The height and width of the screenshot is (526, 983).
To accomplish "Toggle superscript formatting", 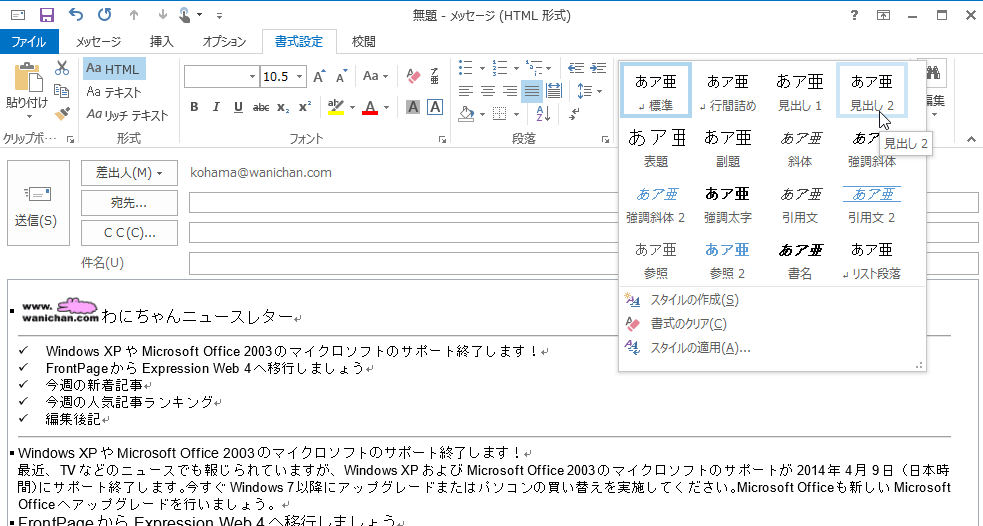I will pos(305,107).
